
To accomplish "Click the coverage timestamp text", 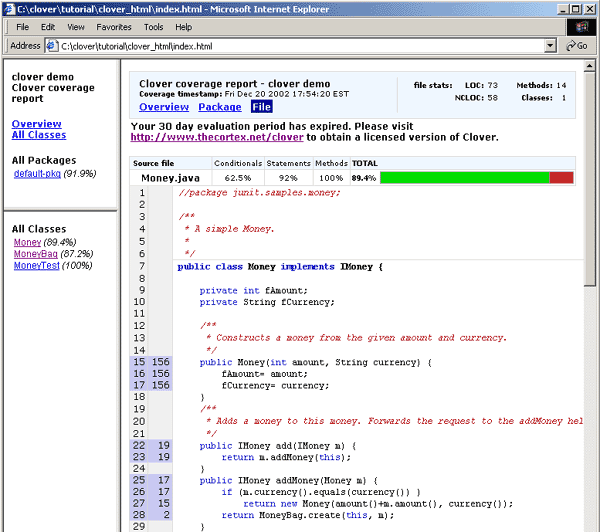I will pos(244,94).
